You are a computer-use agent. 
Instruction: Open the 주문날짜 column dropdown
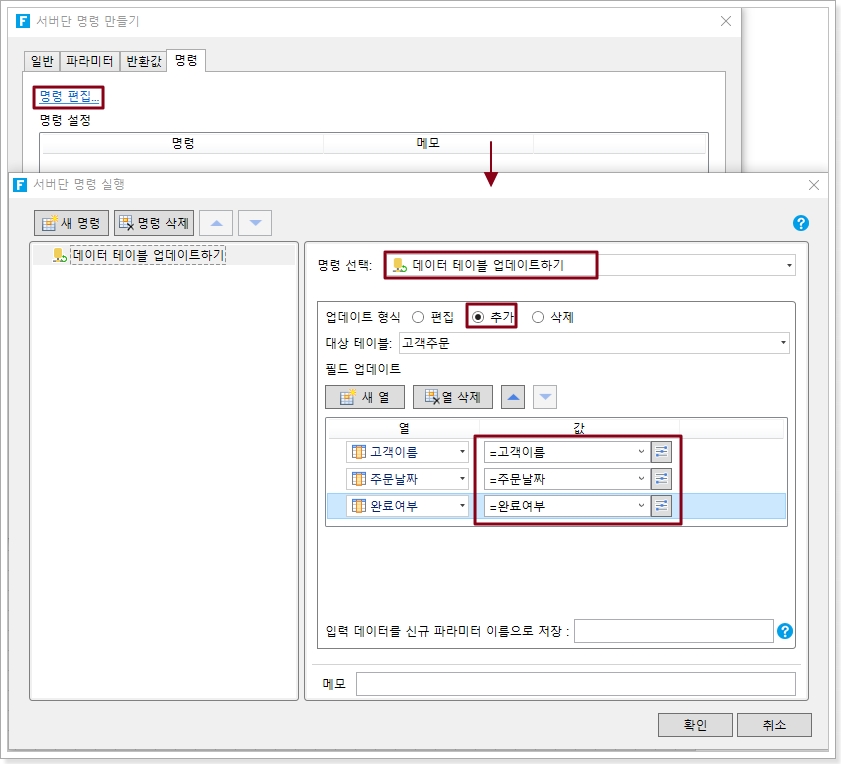click(462, 479)
